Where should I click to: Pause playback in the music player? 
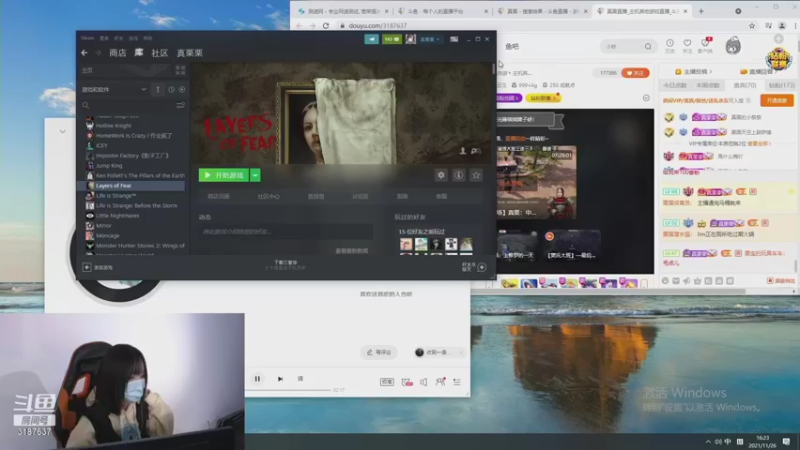[257, 379]
